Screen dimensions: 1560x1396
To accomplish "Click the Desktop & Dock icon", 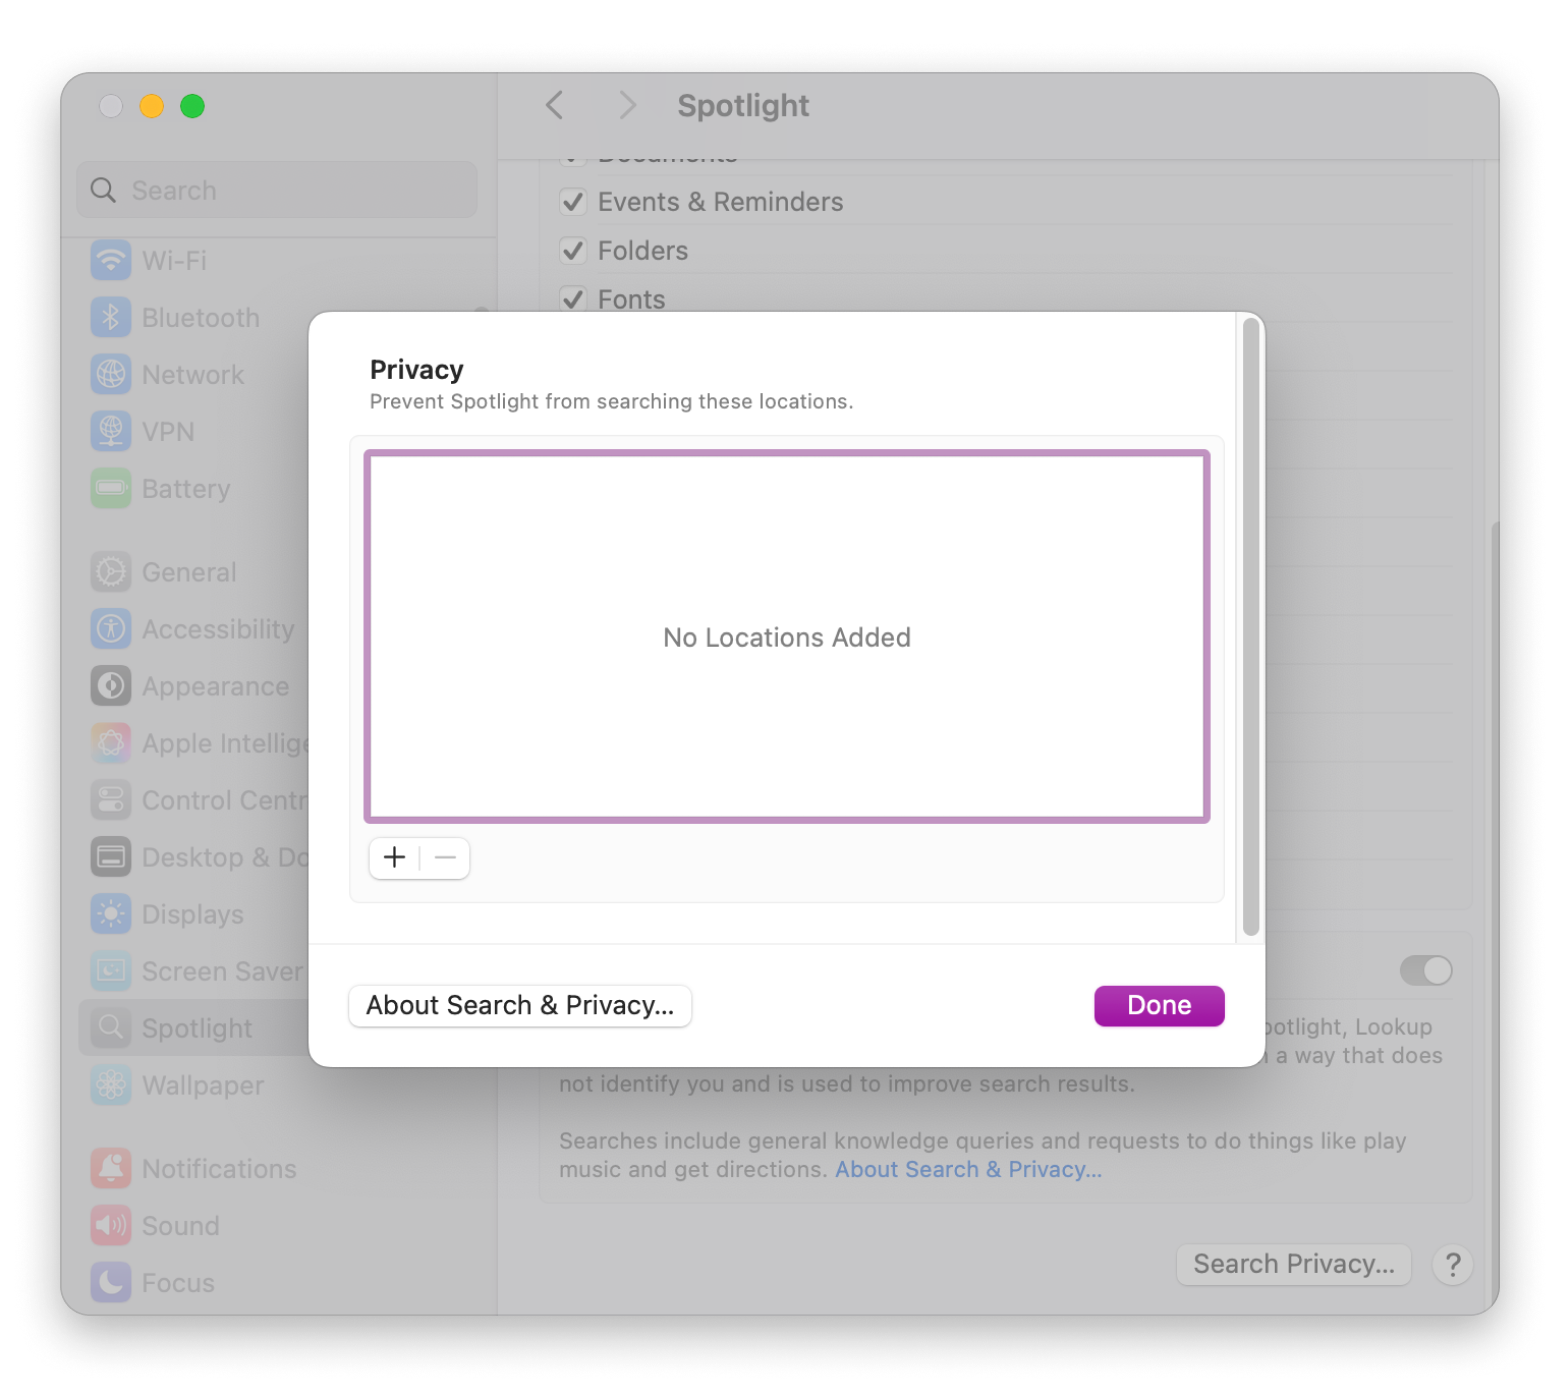I will click(x=111, y=857).
